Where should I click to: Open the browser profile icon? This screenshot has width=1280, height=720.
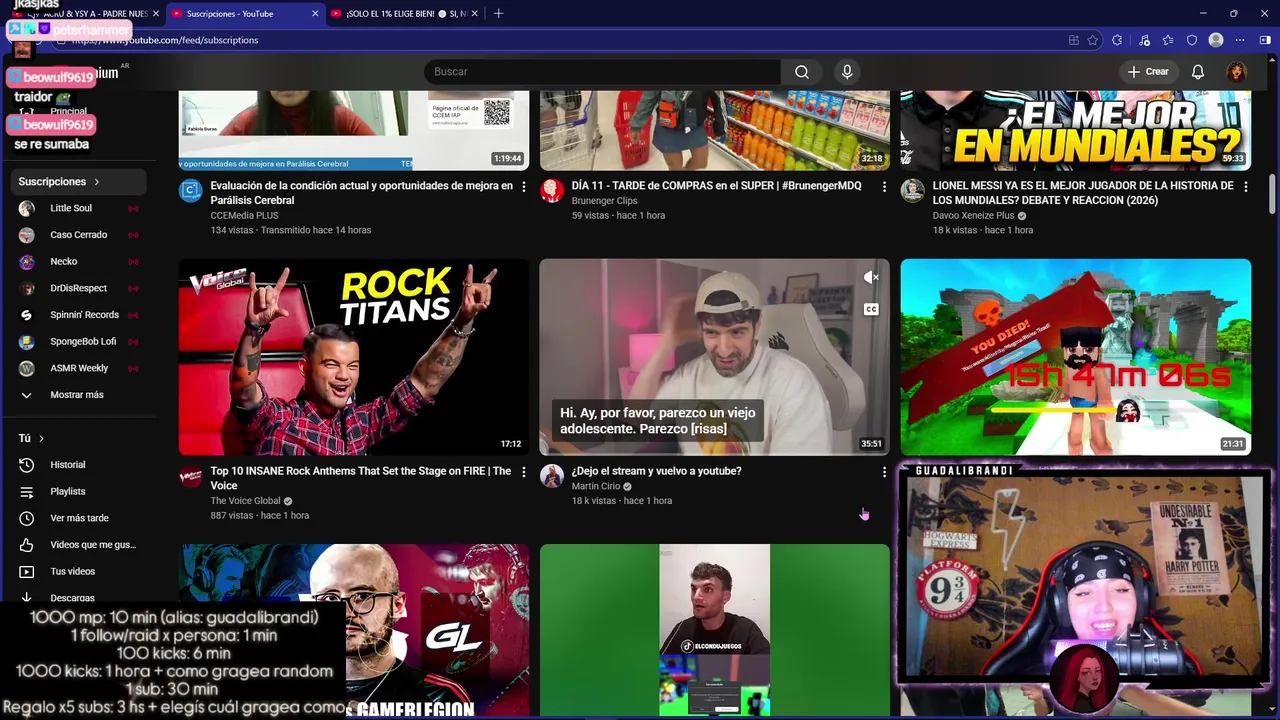(1216, 40)
